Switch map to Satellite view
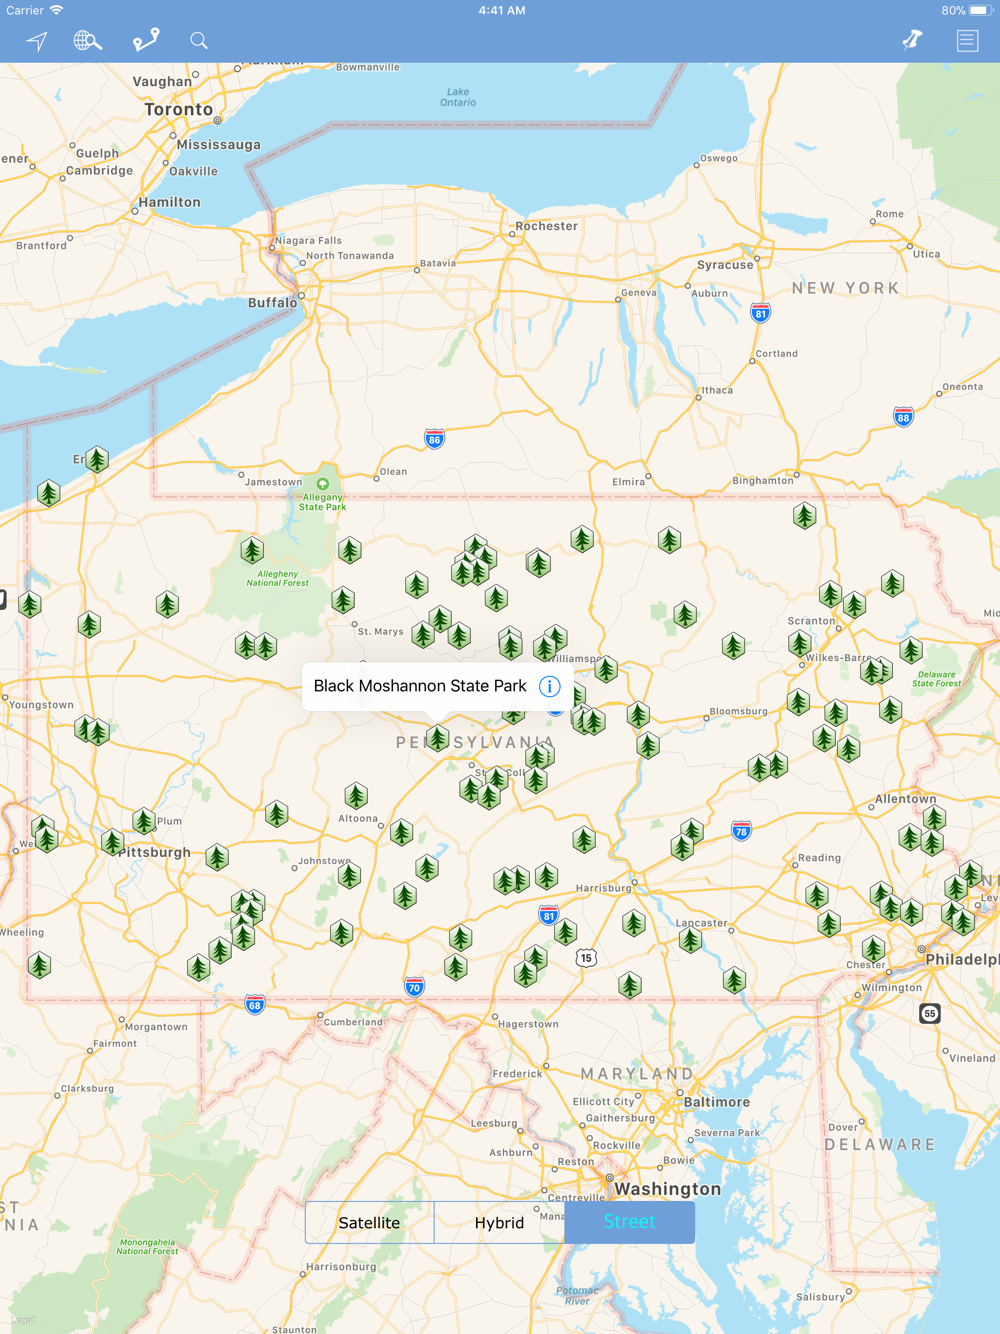Screen dimensions: 1000x1334 coord(369,1222)
